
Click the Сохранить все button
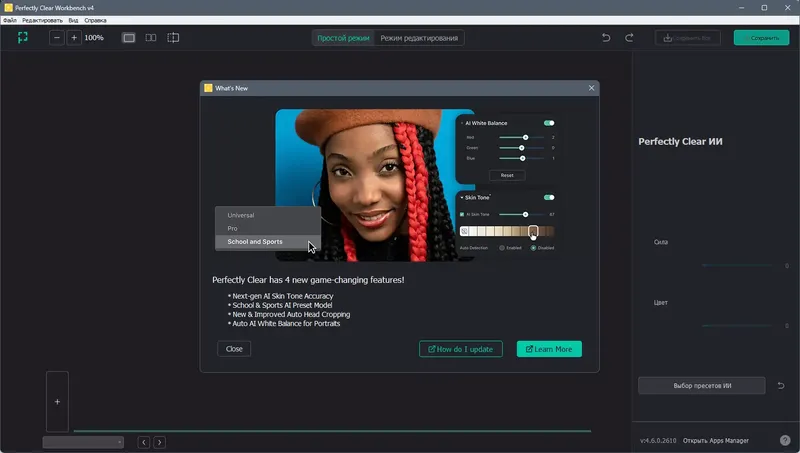[x=687, y=38]
